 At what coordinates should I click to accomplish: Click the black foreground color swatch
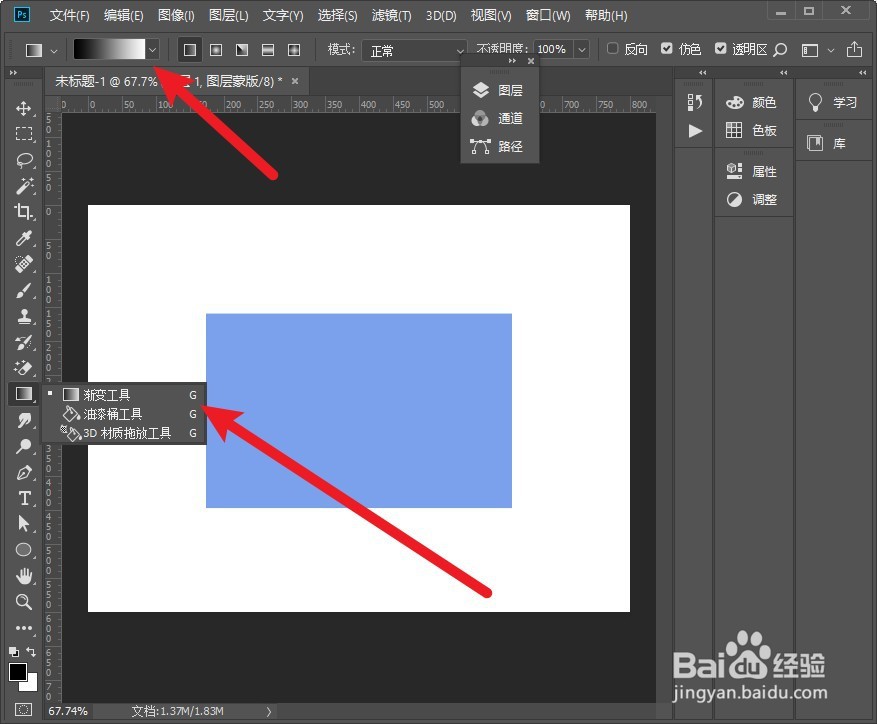[18, 672]
